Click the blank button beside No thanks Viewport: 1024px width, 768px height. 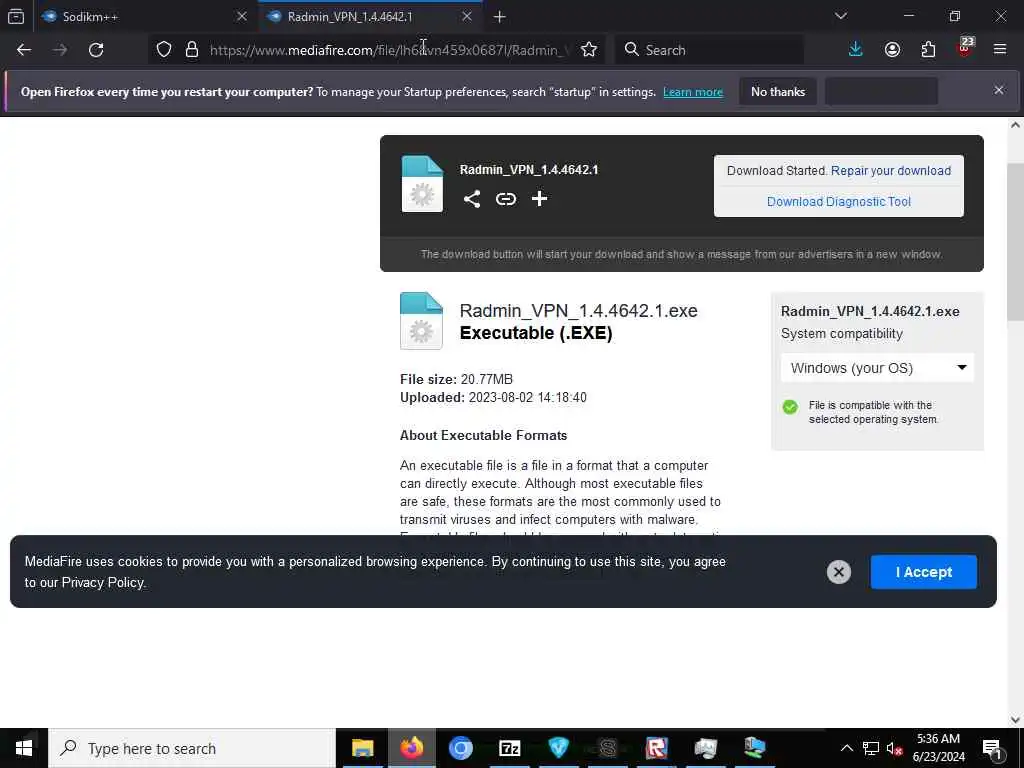pyautogui.click(x=881, y=91)
